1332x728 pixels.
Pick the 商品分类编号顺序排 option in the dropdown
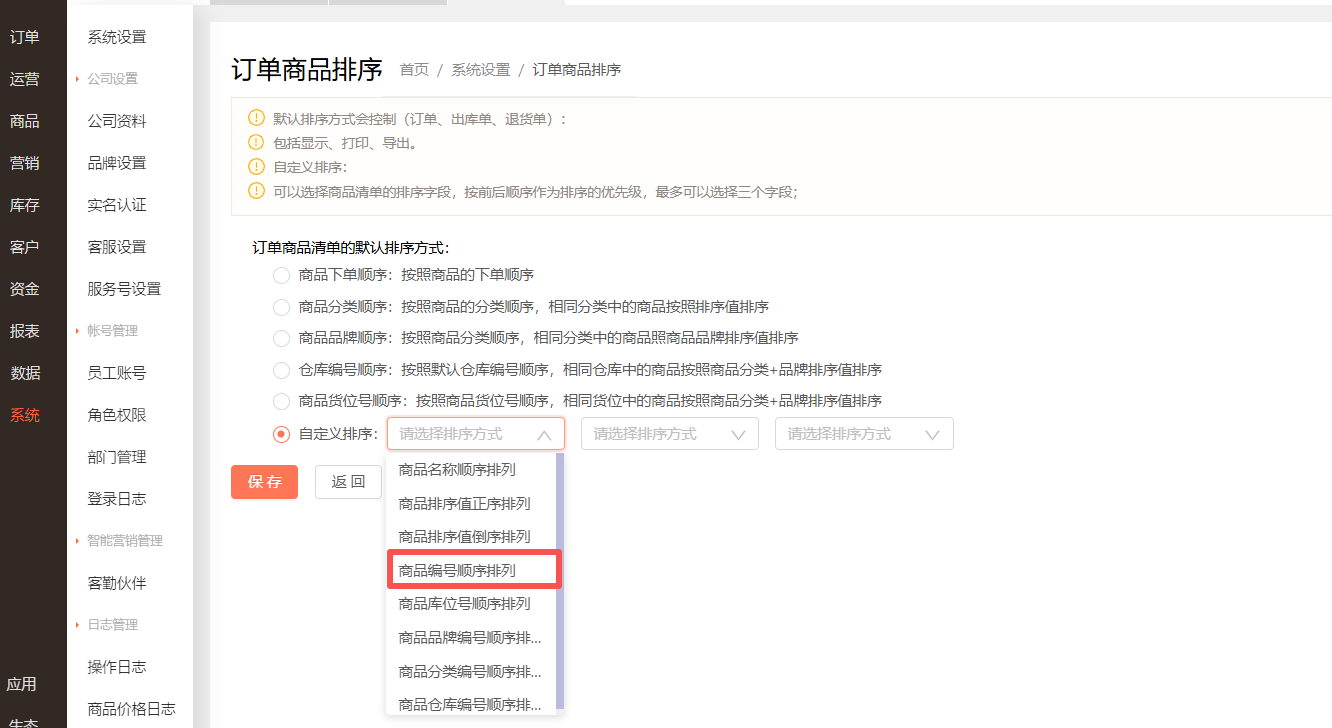tap(471, 671)
